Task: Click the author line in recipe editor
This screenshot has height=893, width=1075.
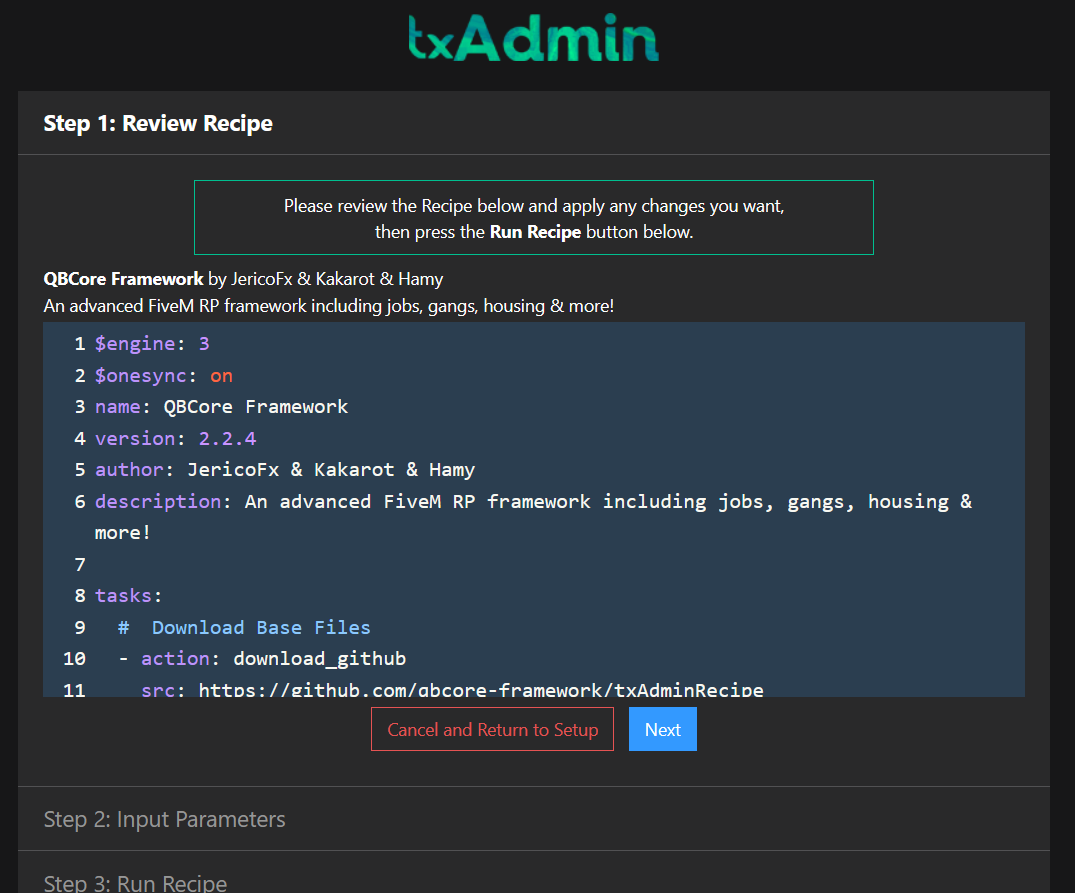Action: tap(285, 469)
